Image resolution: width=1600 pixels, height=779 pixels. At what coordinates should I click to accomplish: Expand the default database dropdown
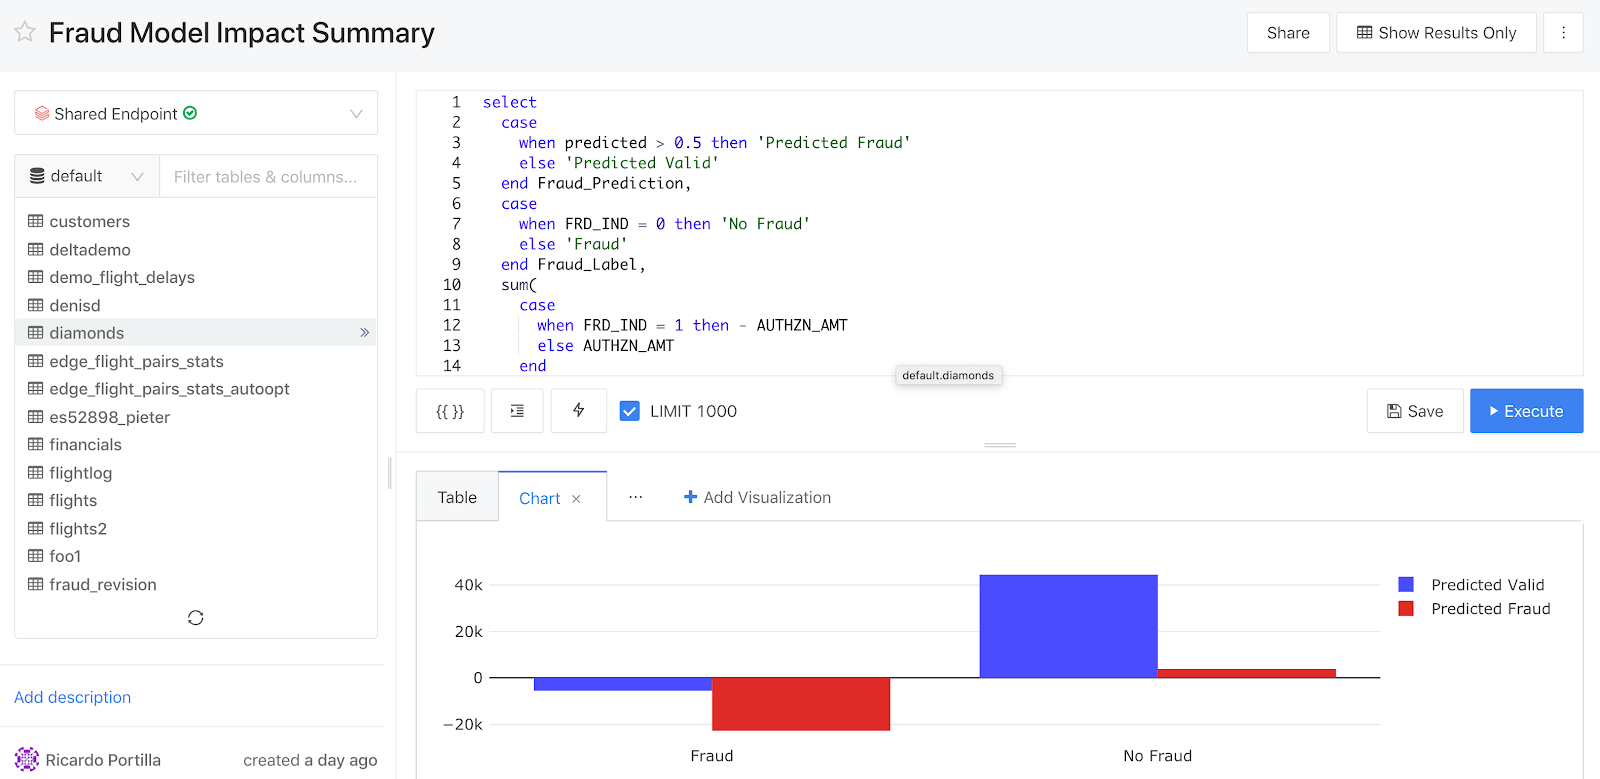(87, 177)
